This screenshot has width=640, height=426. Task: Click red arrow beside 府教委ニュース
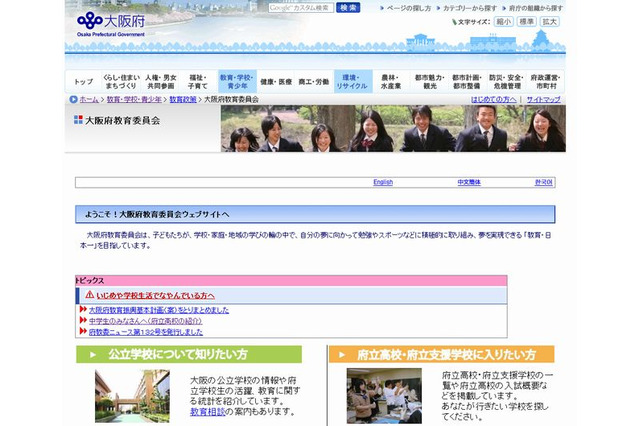(x=83, y=331)
